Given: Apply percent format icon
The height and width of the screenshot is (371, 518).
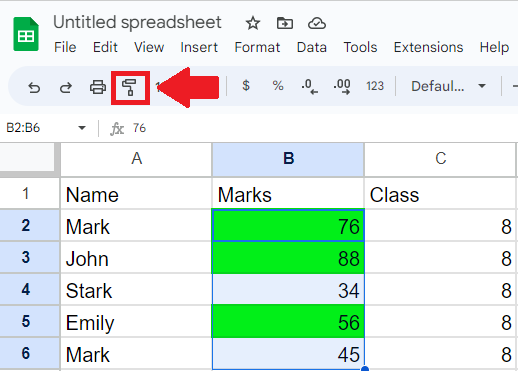Looking at the screenshot, I should 278,86.
